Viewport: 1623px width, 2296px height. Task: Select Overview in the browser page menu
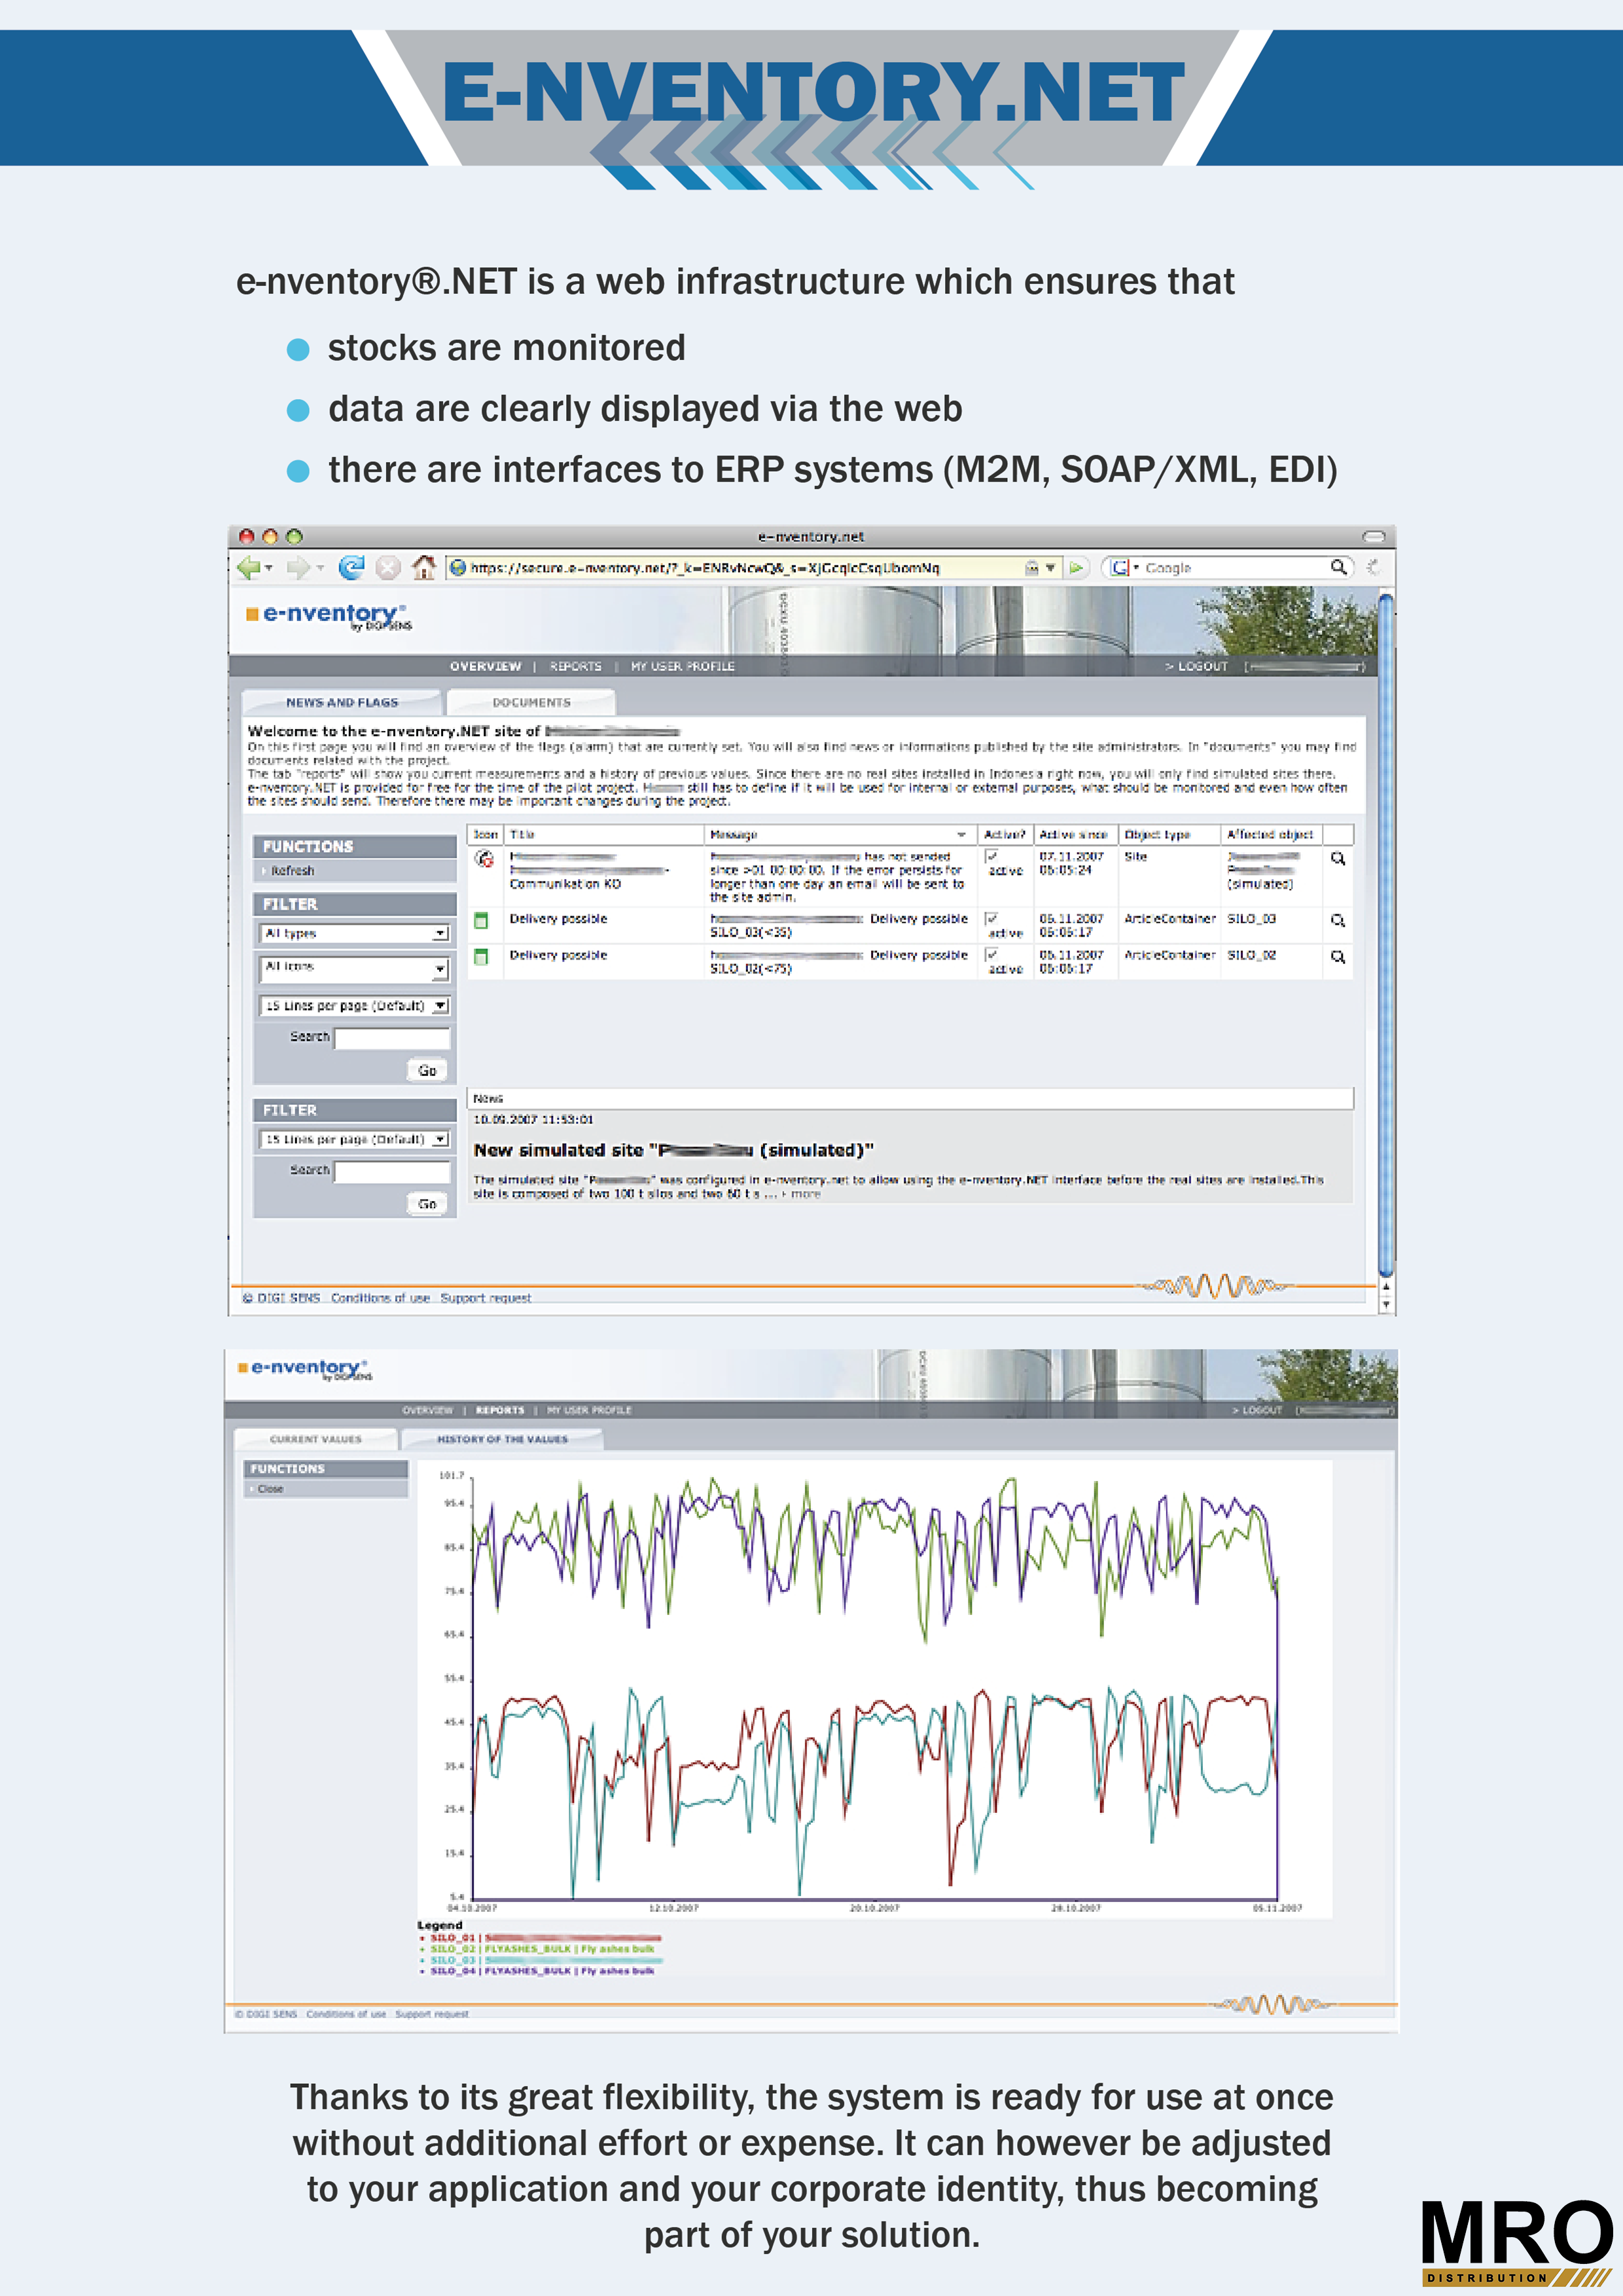(x=485, y=666)
